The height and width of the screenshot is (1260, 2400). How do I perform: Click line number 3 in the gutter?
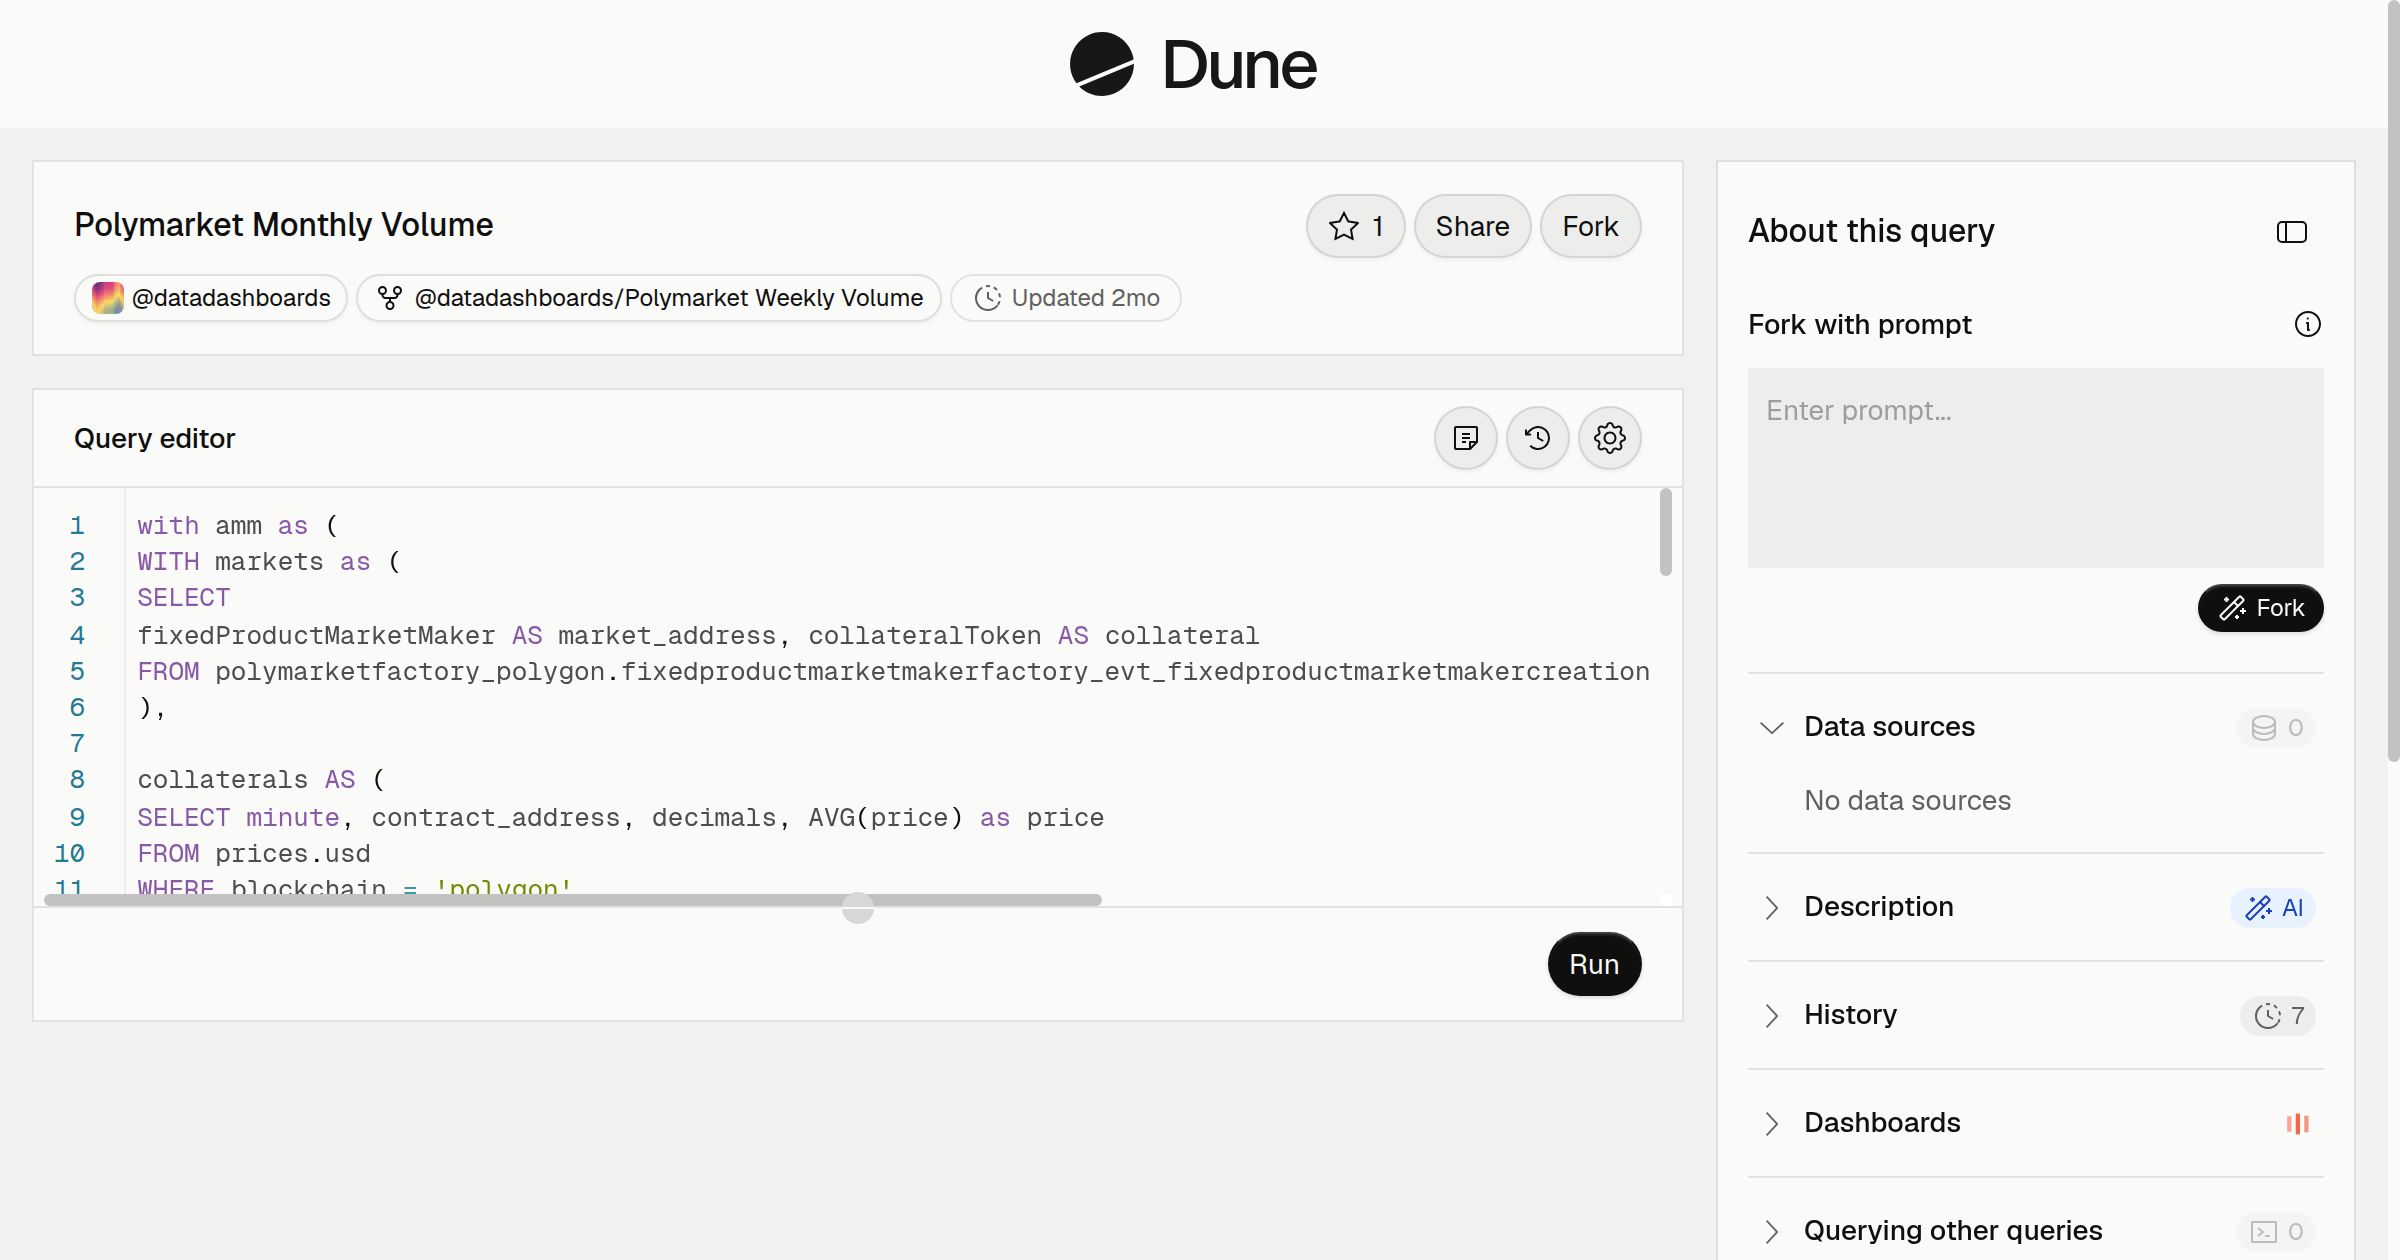(x=77, y=598)
